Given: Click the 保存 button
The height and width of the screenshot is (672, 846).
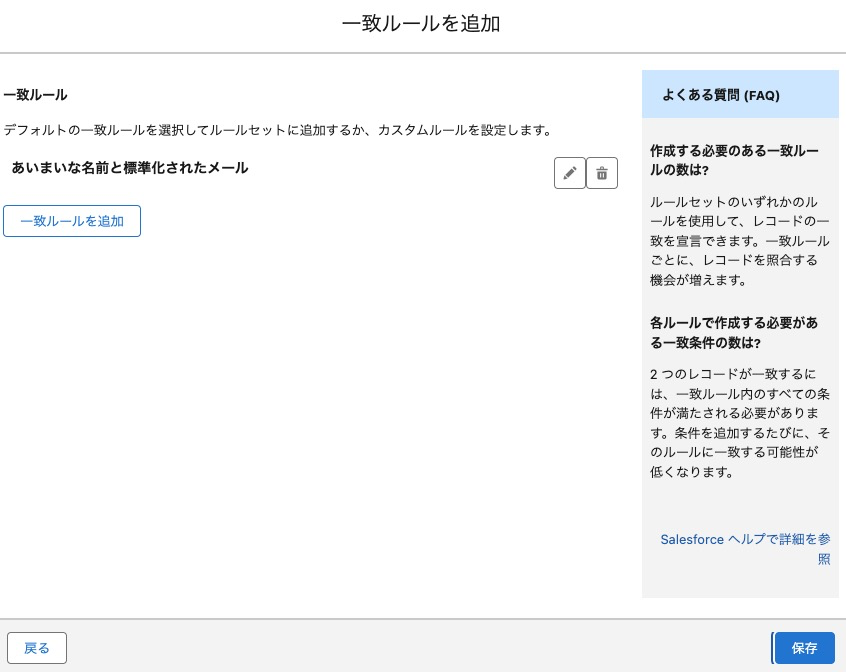Looking at the screenshot, I should click(804, 648).
